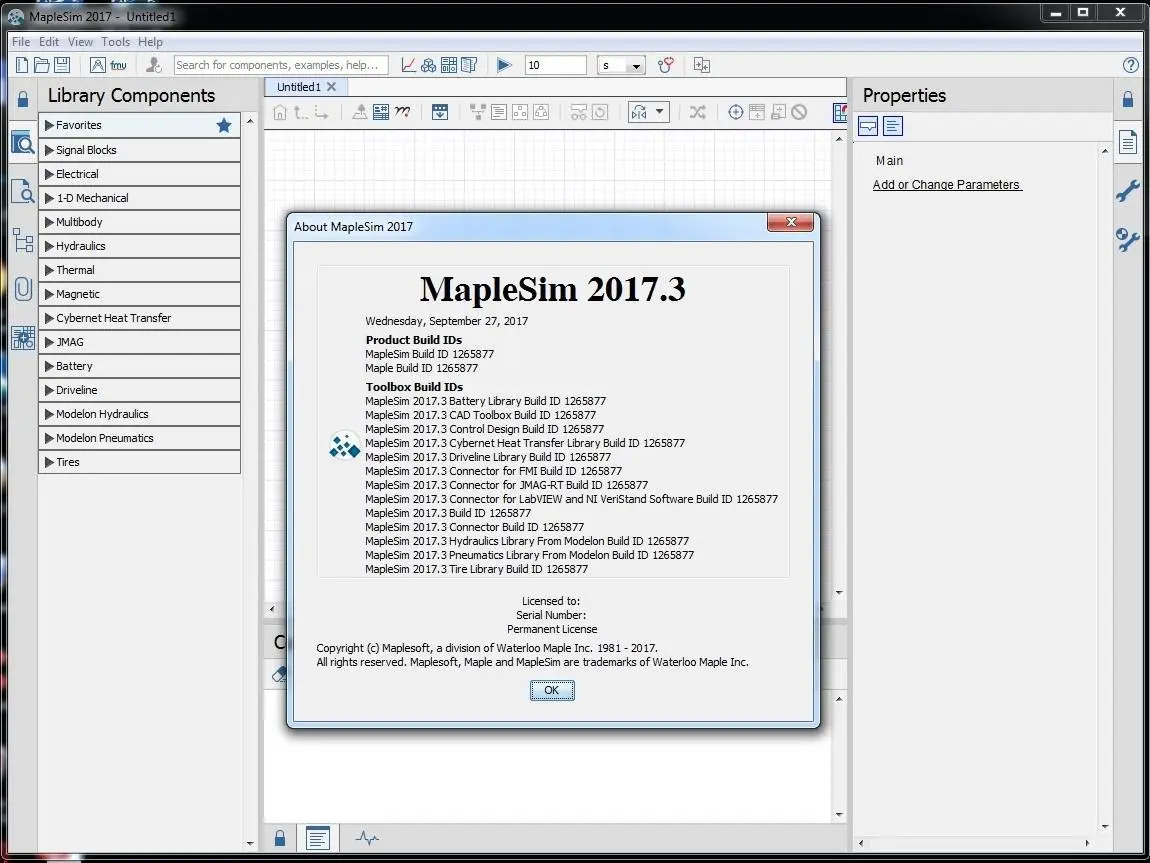Click the single wrench icon on the right sidebar
The width and height of the screenshot is (1150, 863).
coord(1128,191)
